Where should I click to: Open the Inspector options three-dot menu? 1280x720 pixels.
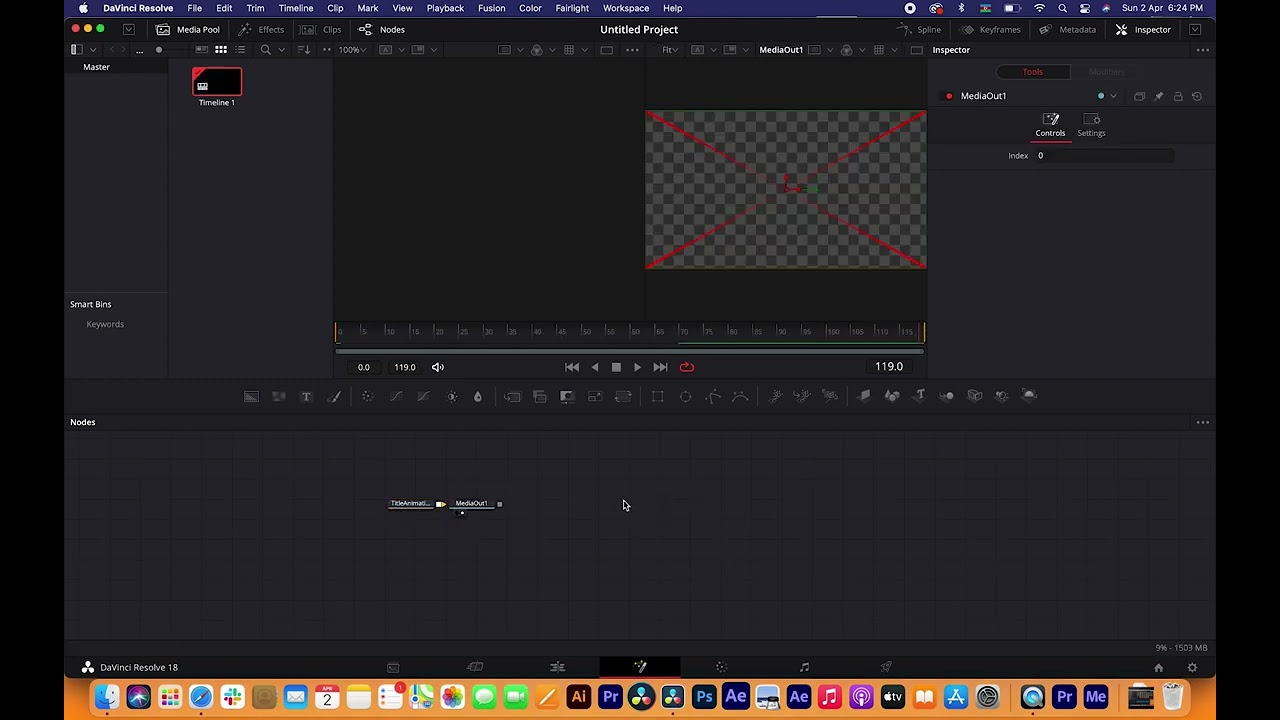coord(1203,50)
